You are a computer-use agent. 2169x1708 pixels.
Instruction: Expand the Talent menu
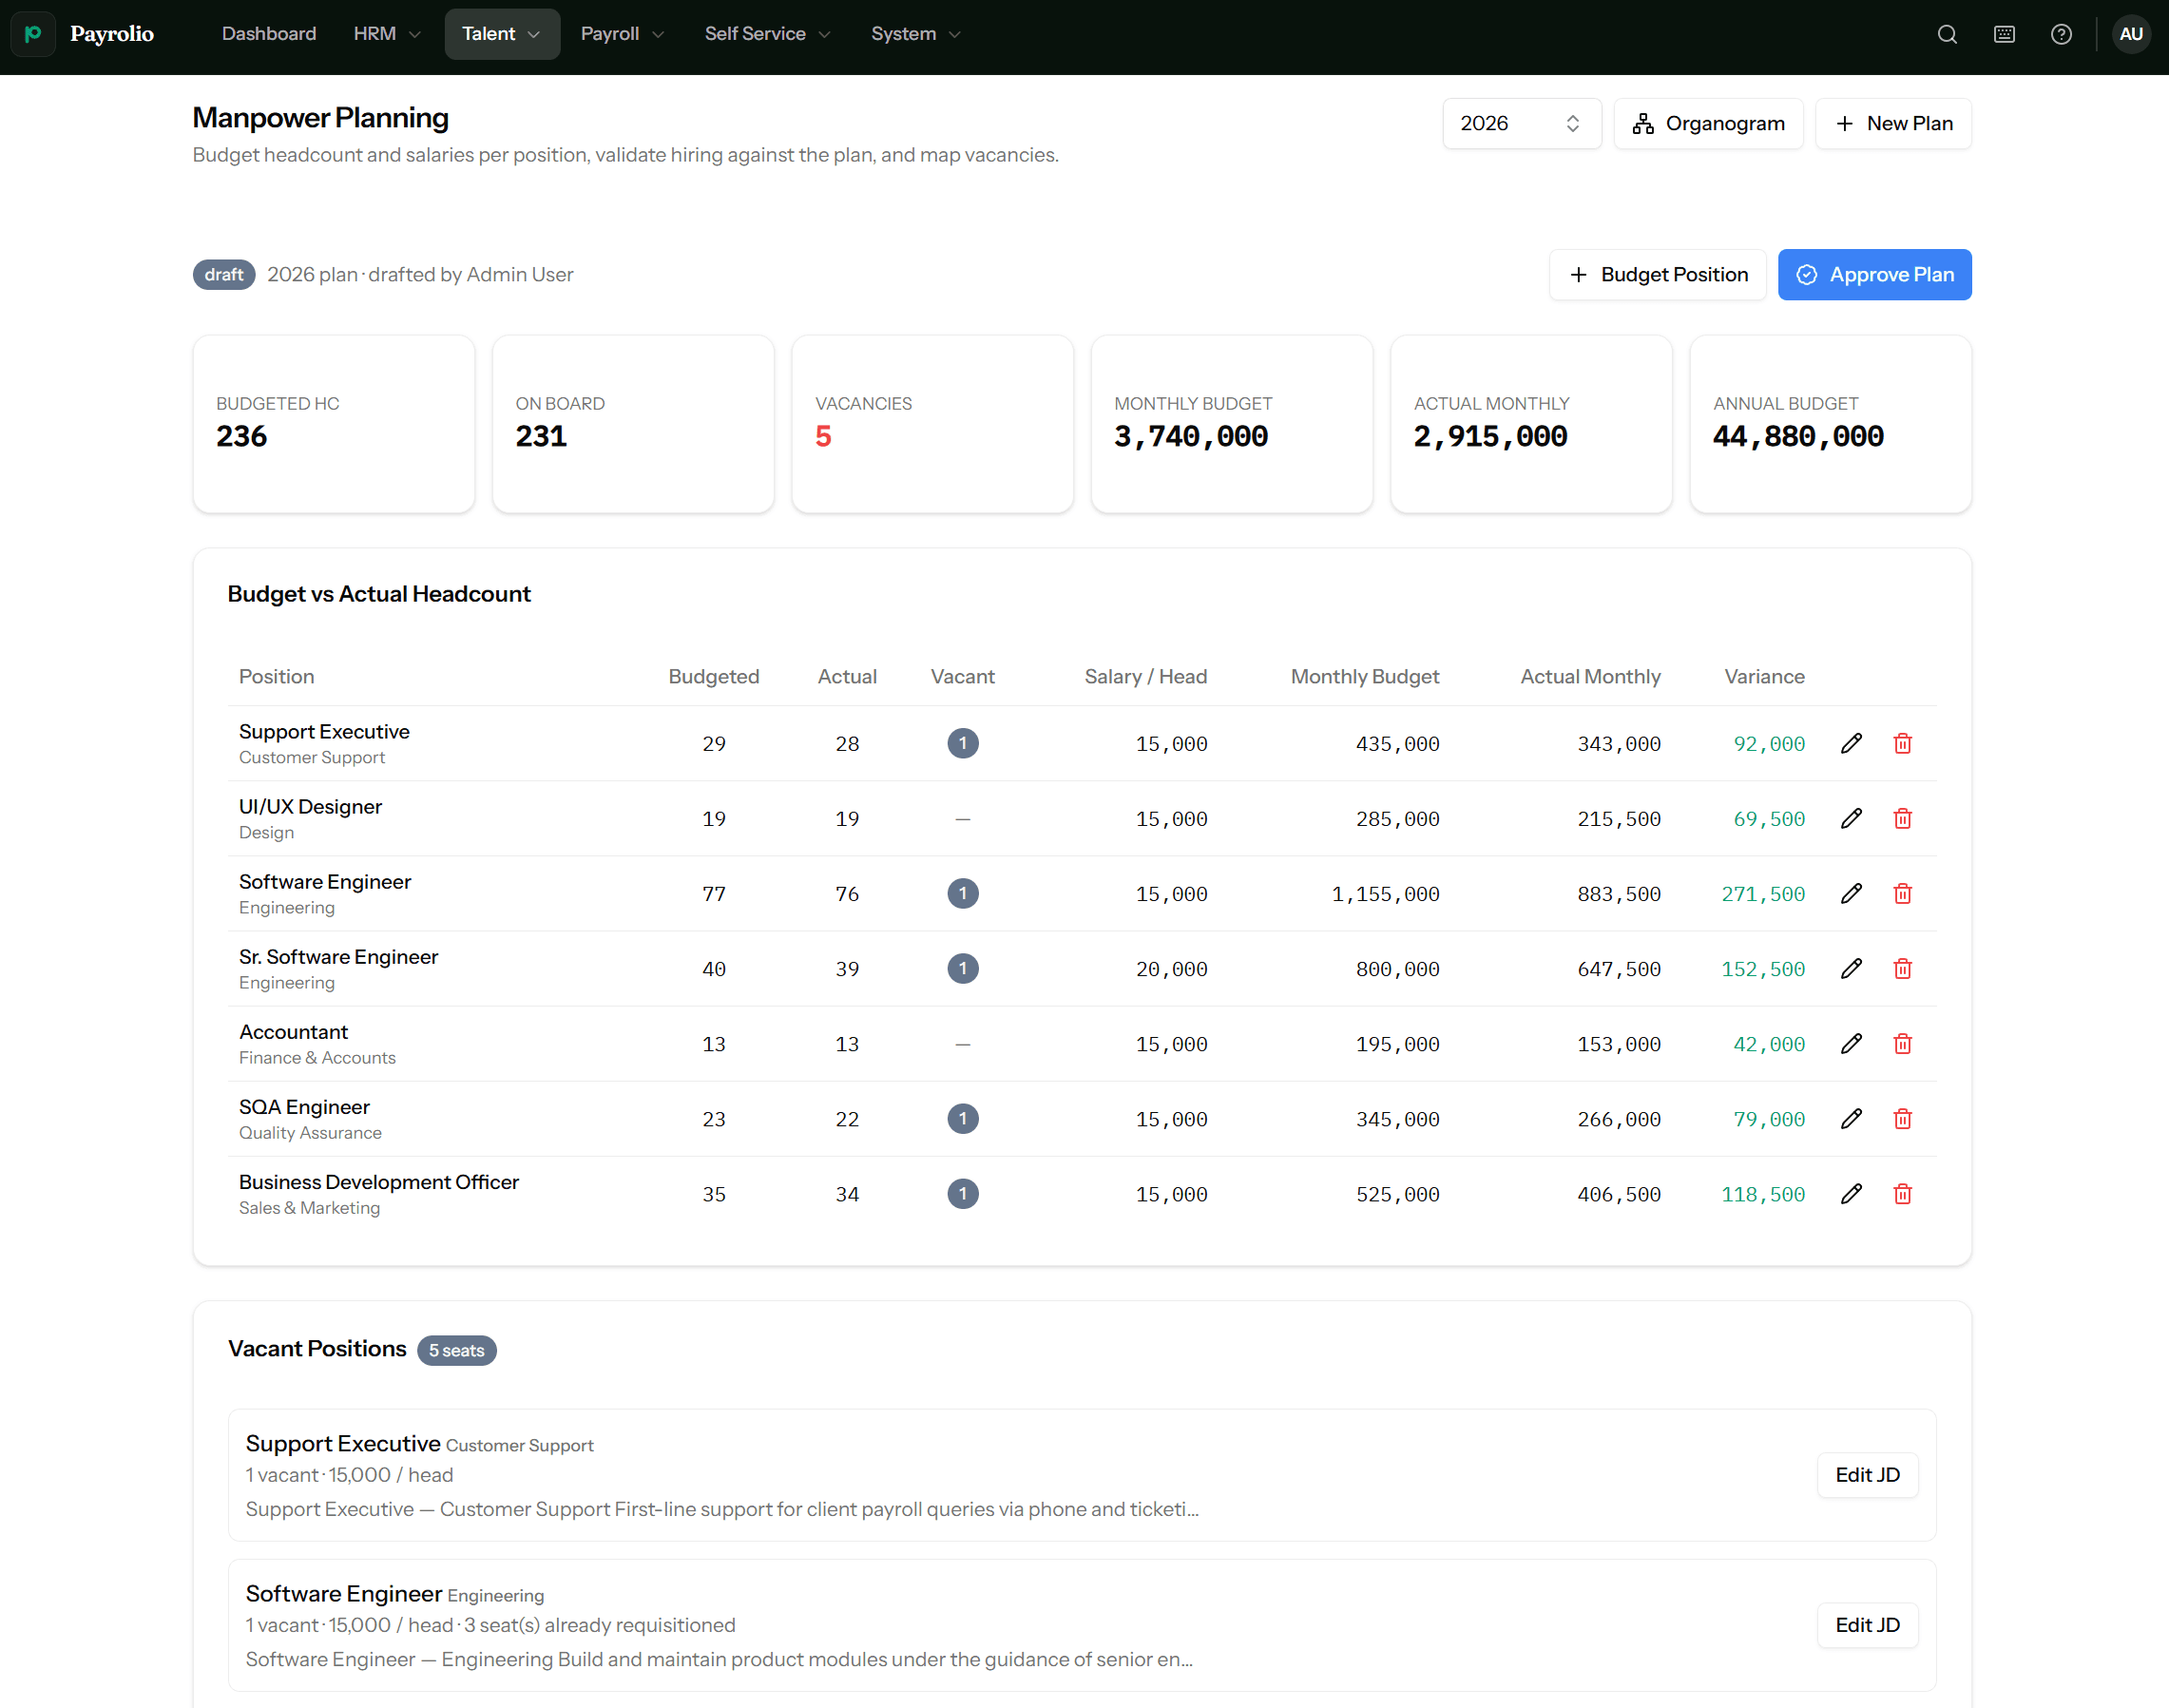click(502, 34)
